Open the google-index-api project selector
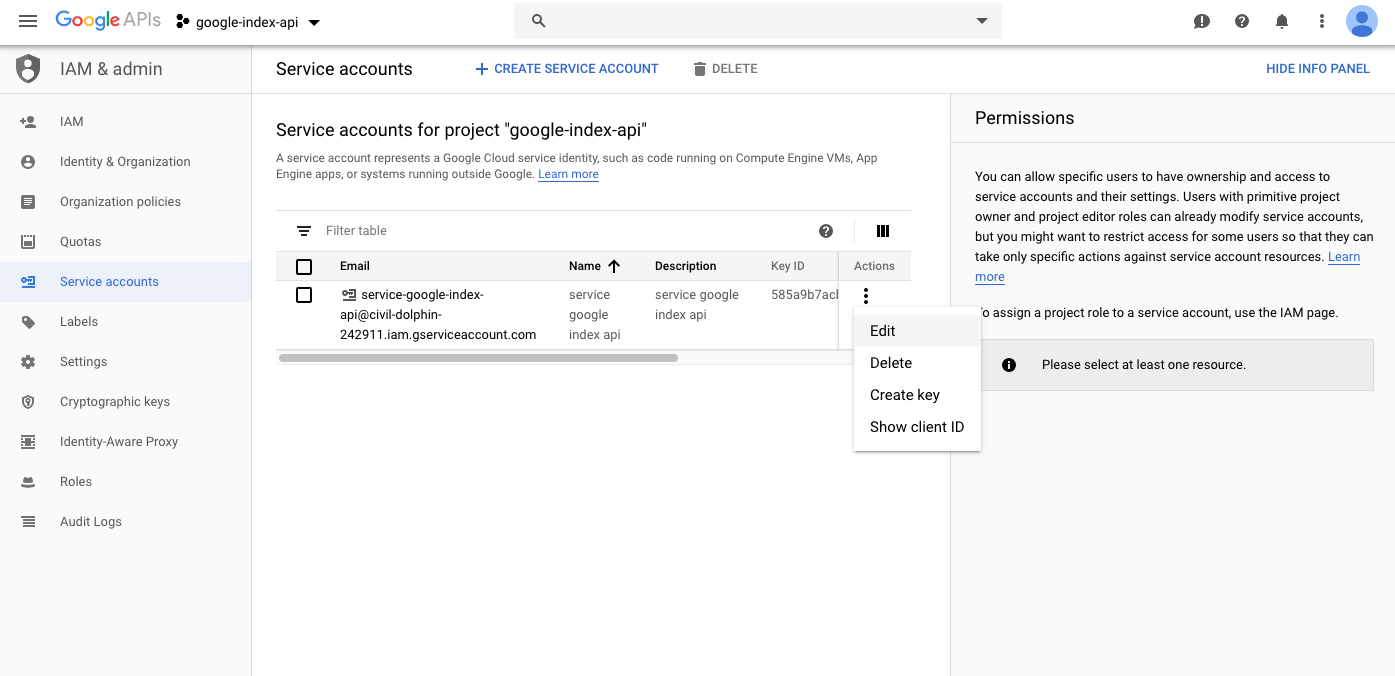Viewport: 1395px width, 676px height. (x=248, y=22)
